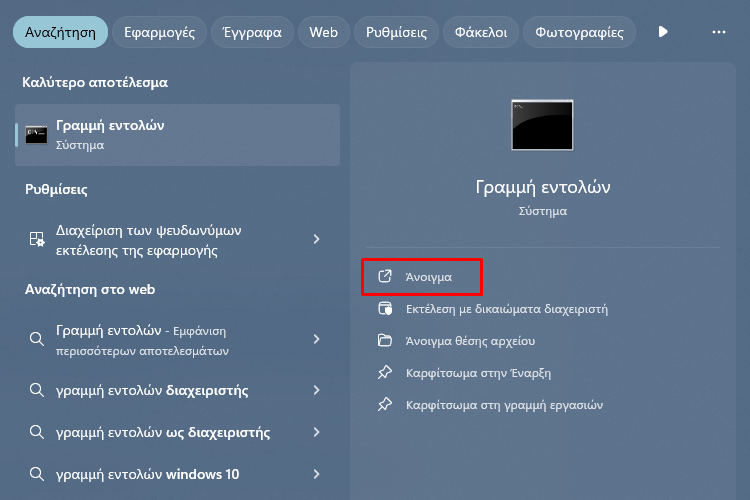Screen dimensions: 750x500
Task: Choose Καρφίτσωμα στη γραμμή εργασιών
Action: point(504,405)
